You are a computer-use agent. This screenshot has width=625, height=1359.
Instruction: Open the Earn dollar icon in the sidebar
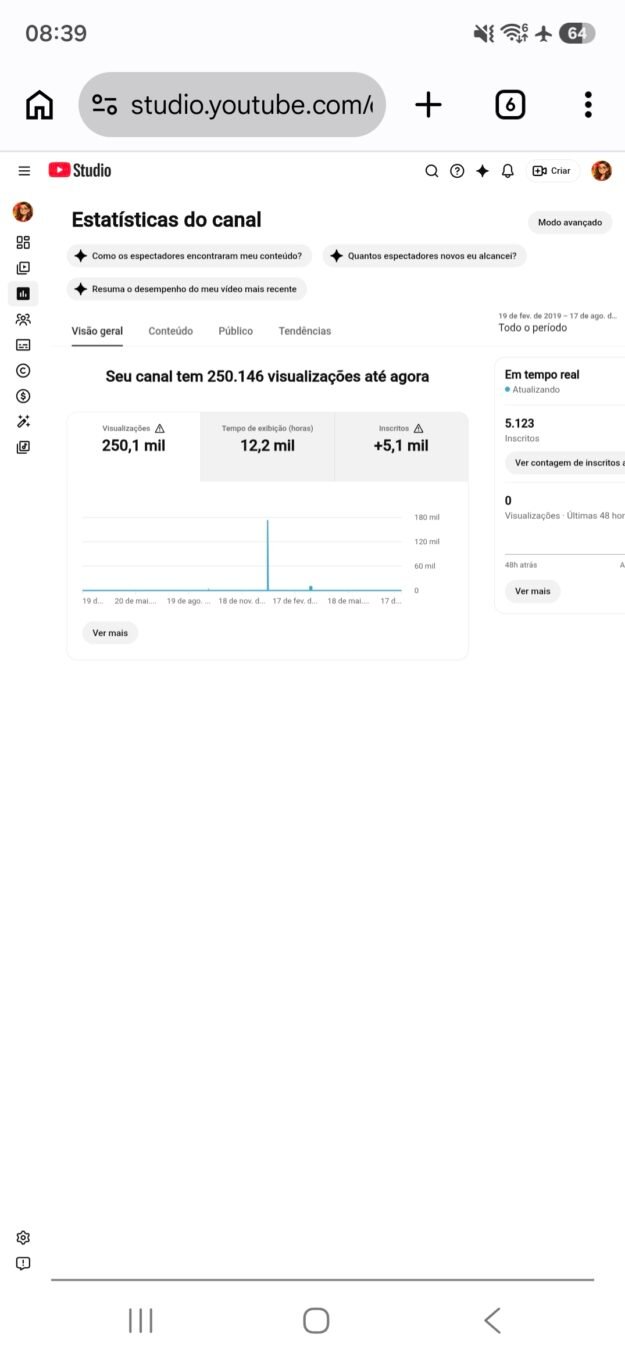[23, 396]
